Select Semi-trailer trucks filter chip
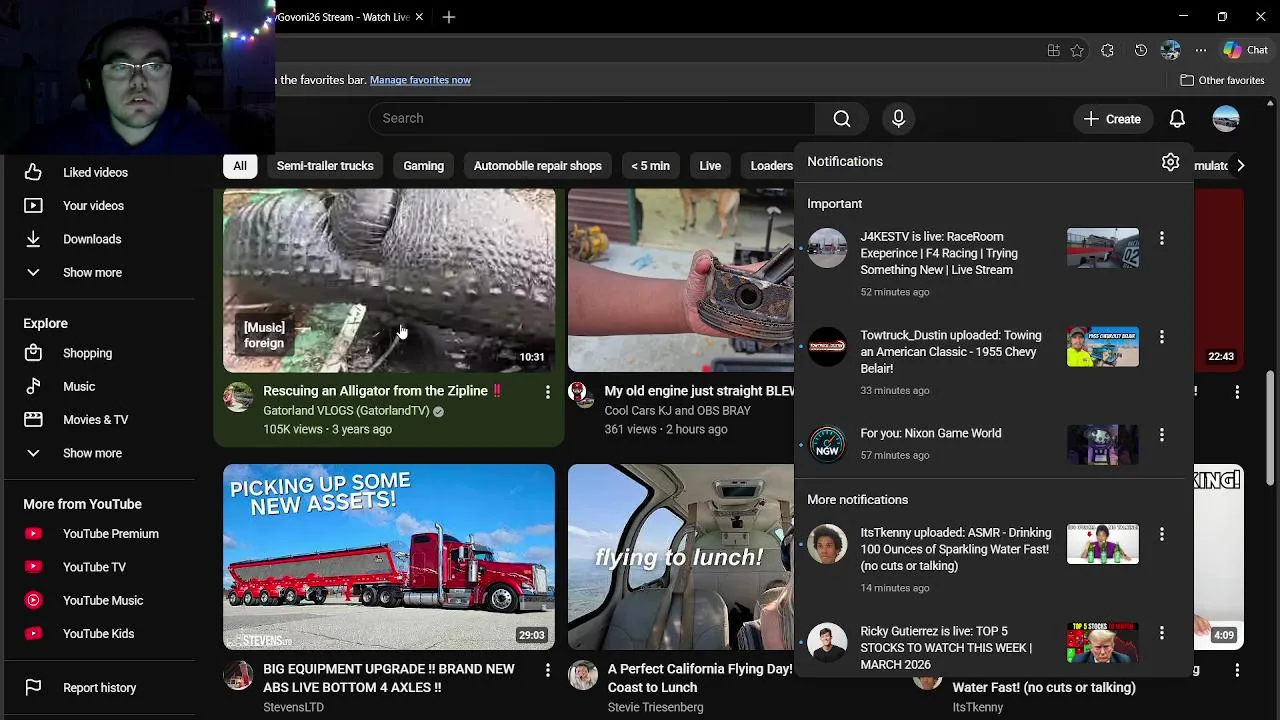Screen dimensions: 1280x720 [325, 166]
